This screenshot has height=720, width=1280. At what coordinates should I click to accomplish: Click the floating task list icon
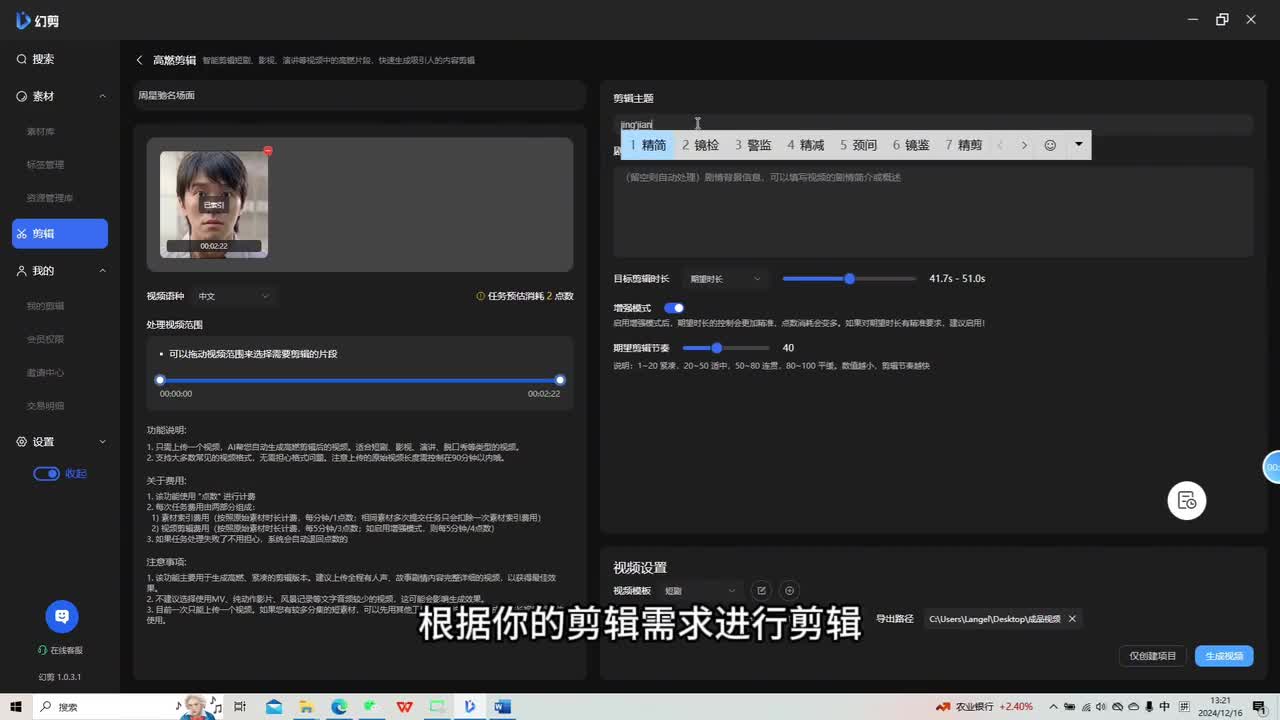pos(1187,501)
